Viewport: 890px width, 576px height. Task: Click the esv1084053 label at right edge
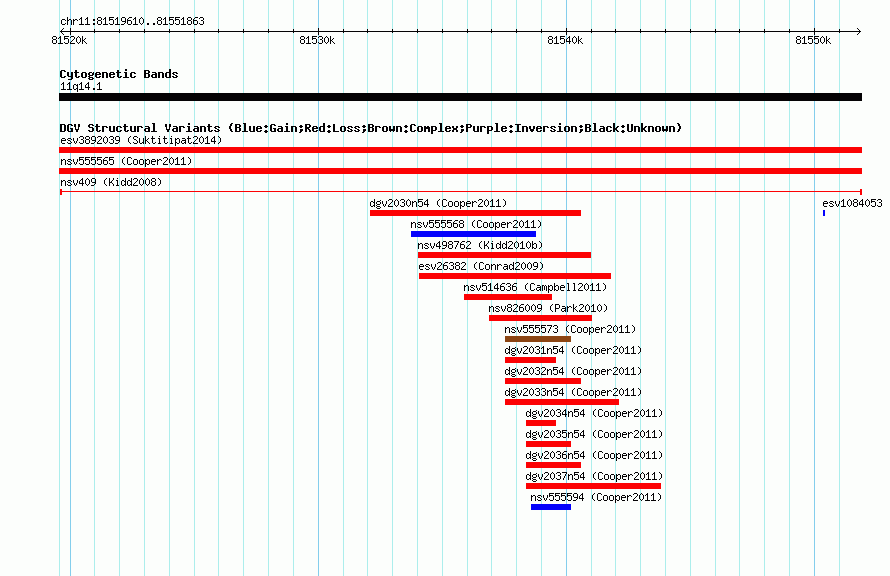(x=852, y=203)
